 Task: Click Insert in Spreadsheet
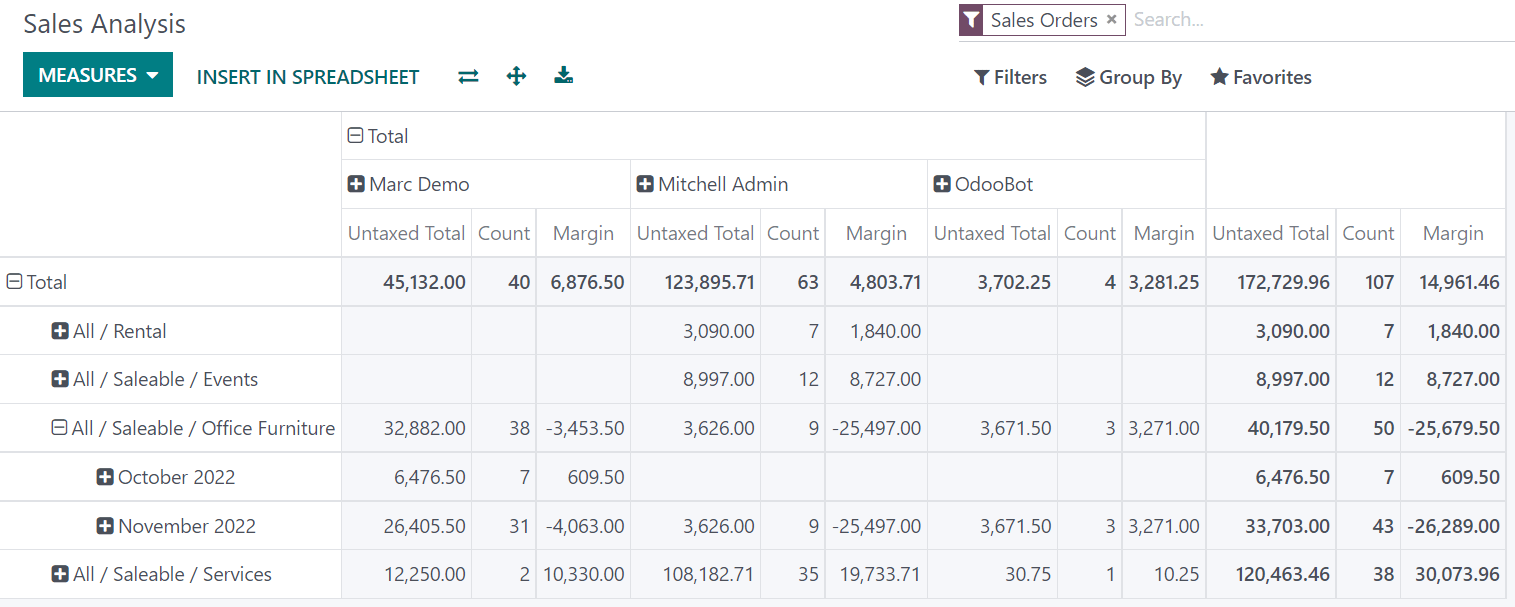tap(307, 77)
